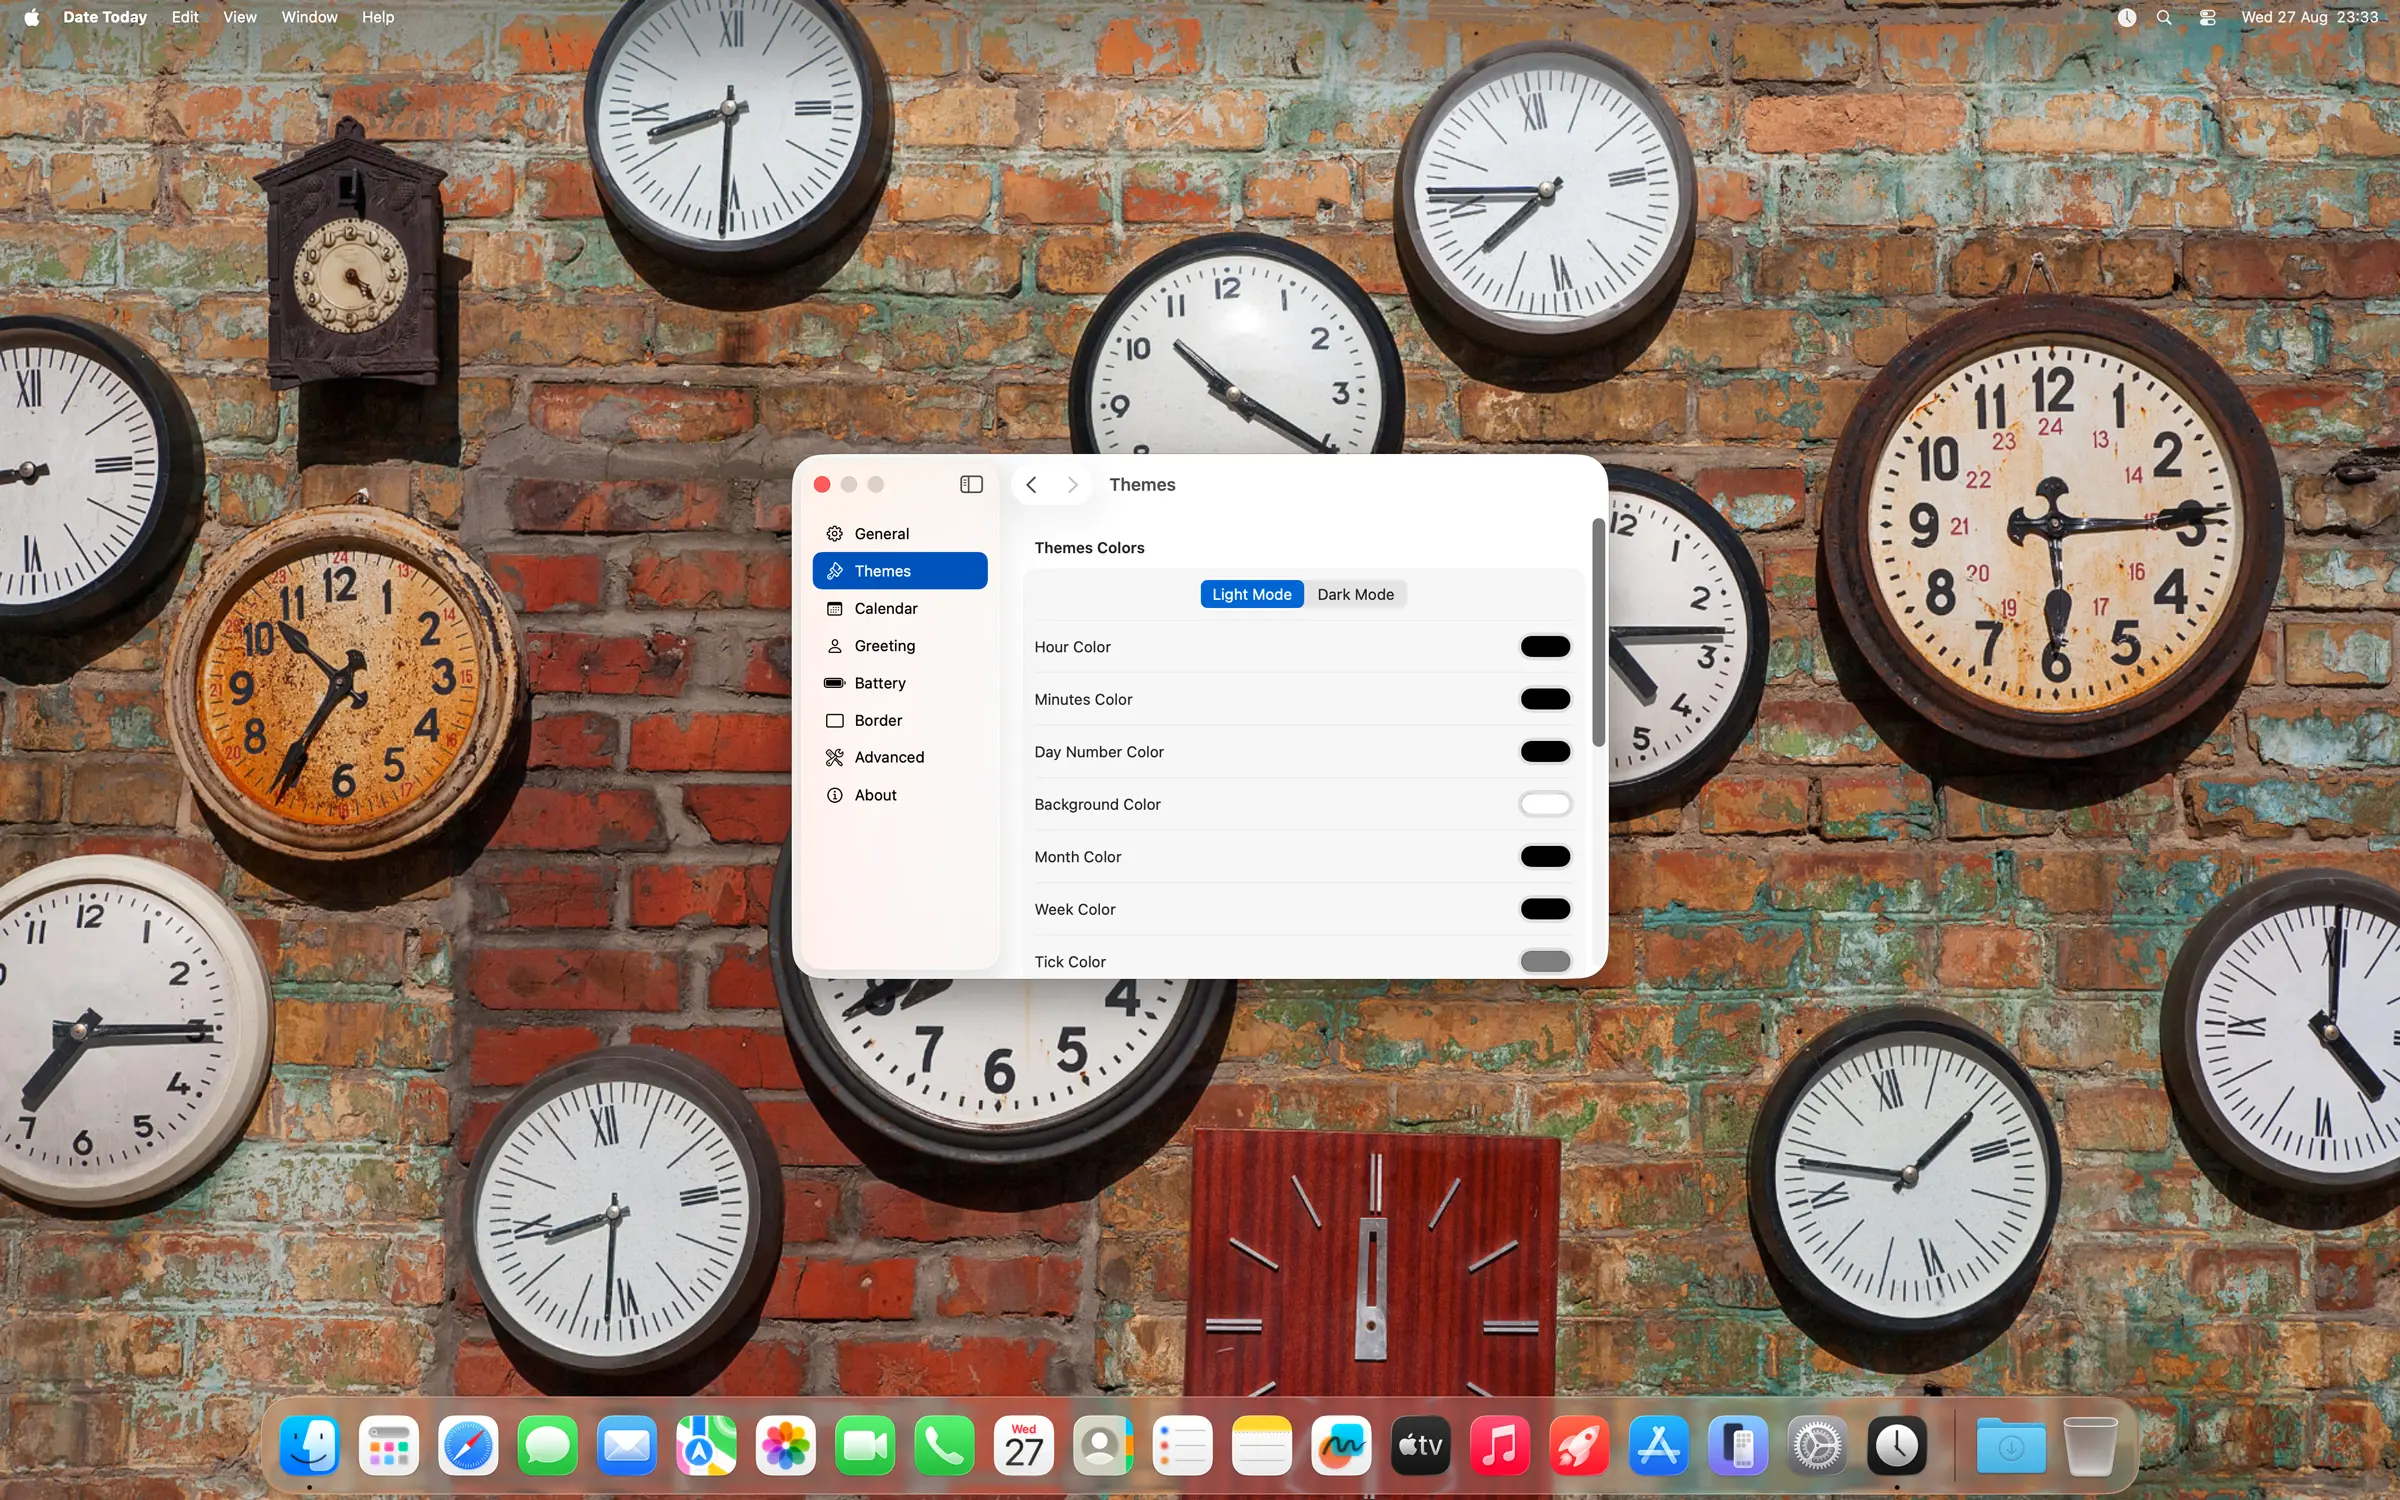Pick the Month Color swatch

pyautogui.click(x=1544, y=856)
